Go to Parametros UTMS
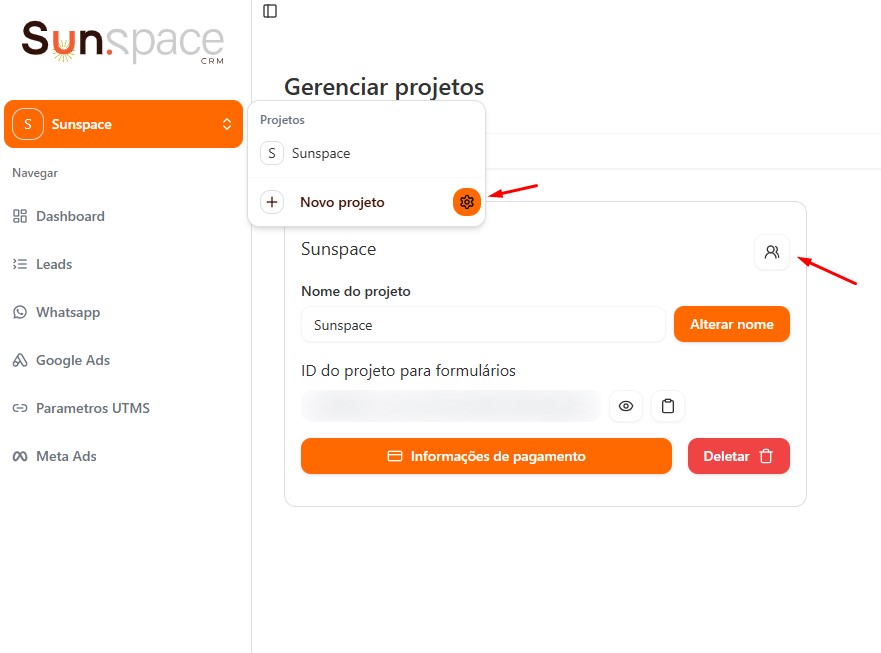The width and height of the screenshot is (881, 653). pyautogui.click(x=93, y=408)
